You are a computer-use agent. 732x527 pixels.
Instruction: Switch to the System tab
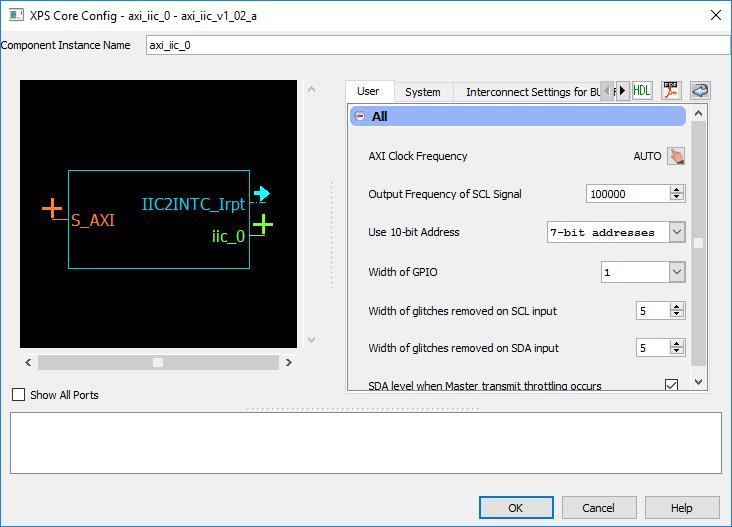coord(423,92)
